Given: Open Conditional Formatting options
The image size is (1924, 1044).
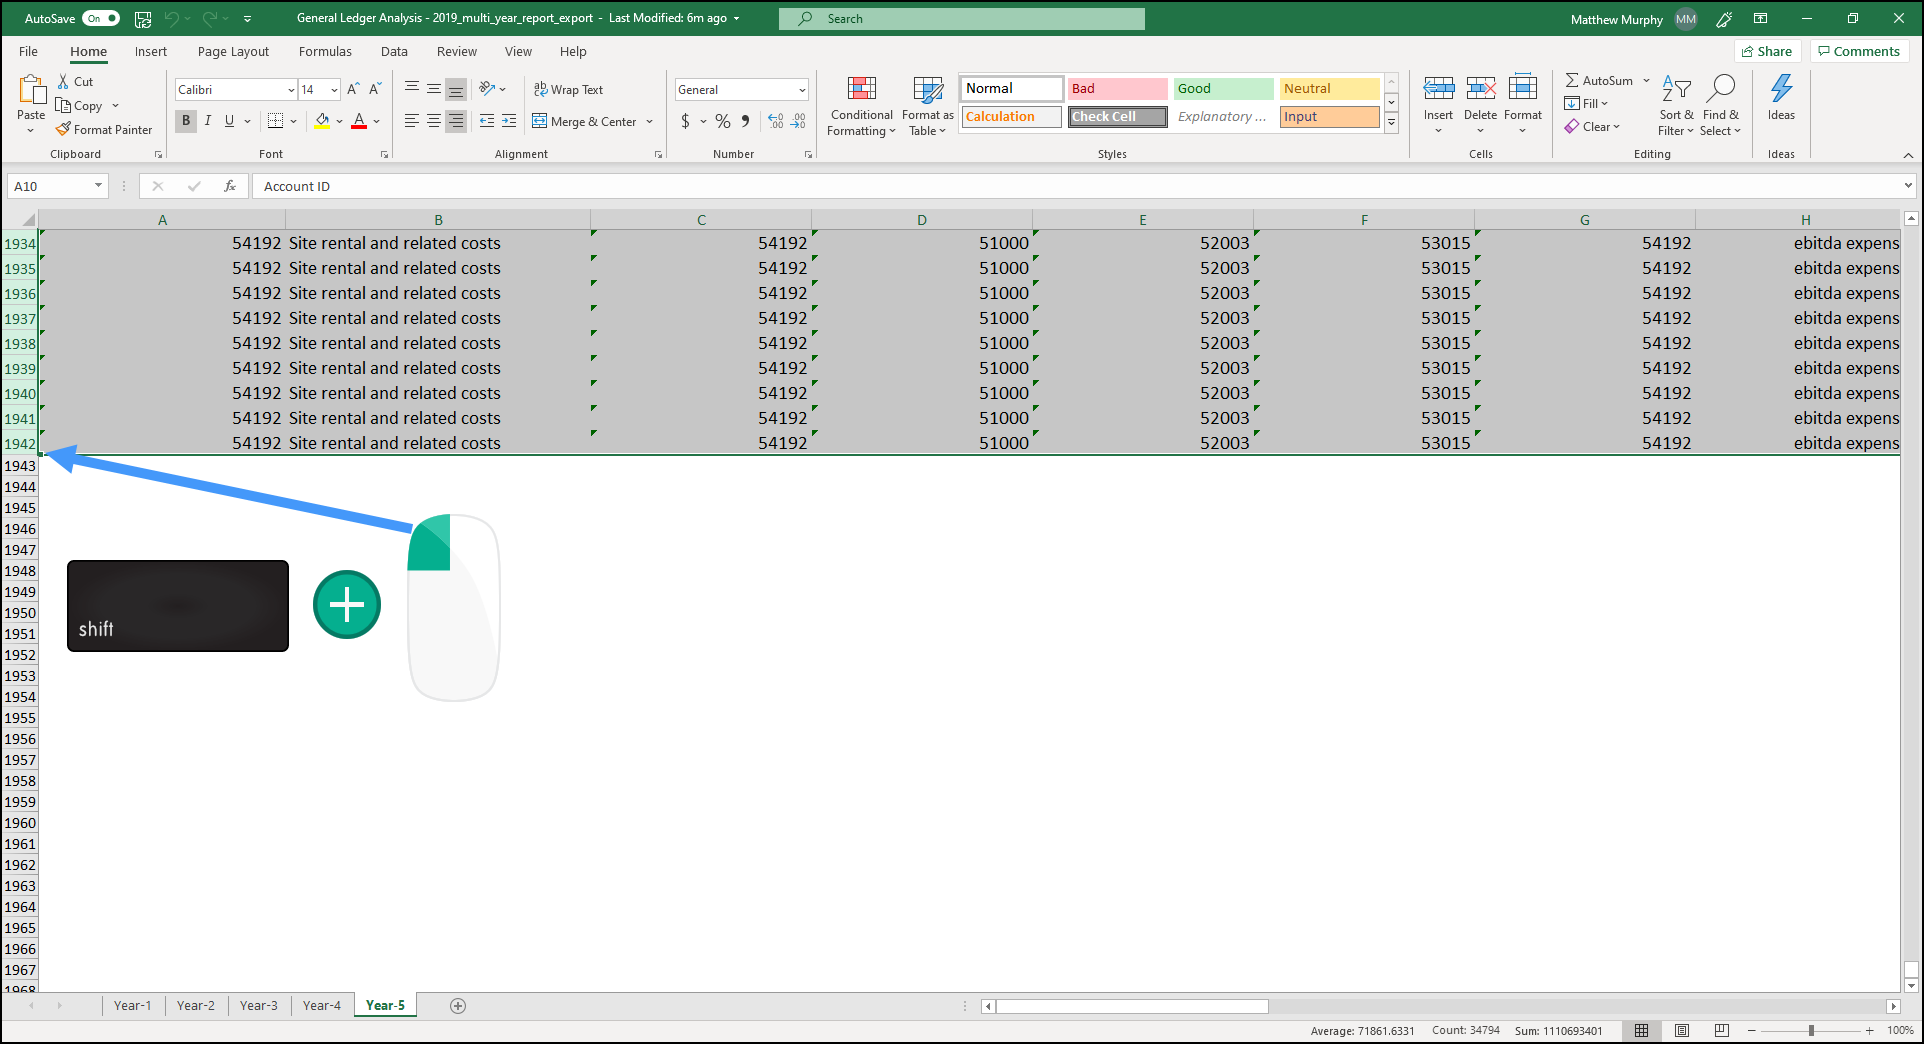Looking at the screenshot, I should (x=861, y=106).
